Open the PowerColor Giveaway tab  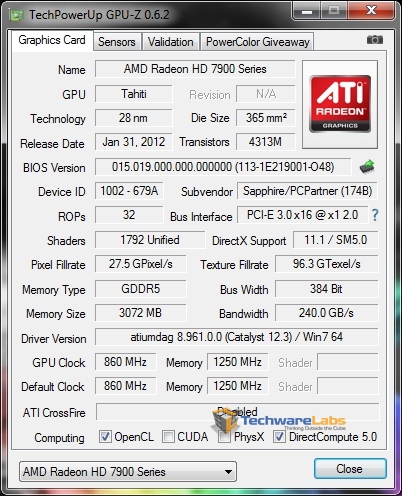tap(257, 42)
